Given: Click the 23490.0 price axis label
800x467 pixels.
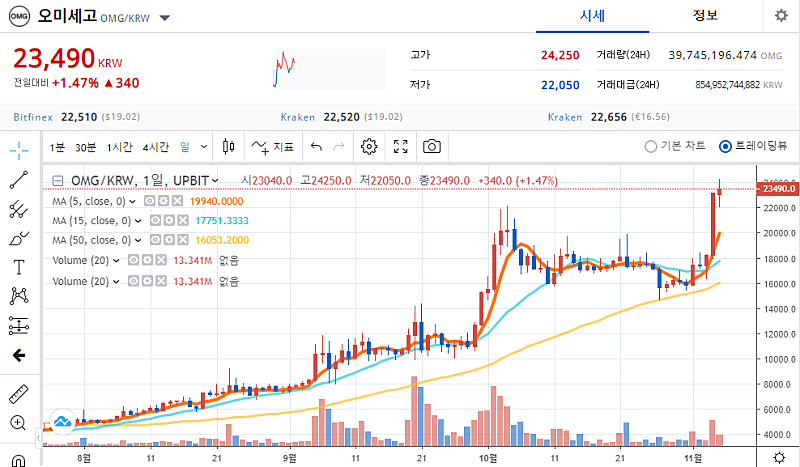Looking at the screenshot, I should coord(778,189).
